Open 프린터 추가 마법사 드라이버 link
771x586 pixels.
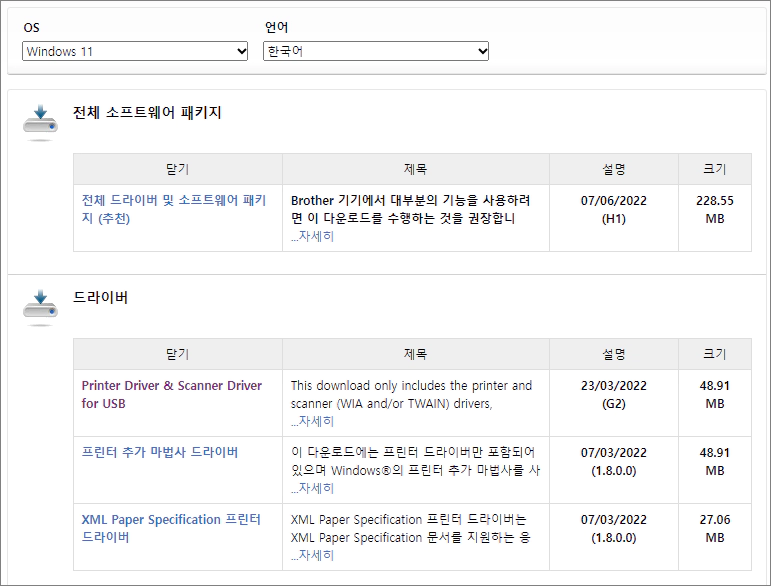click(160, 452)
